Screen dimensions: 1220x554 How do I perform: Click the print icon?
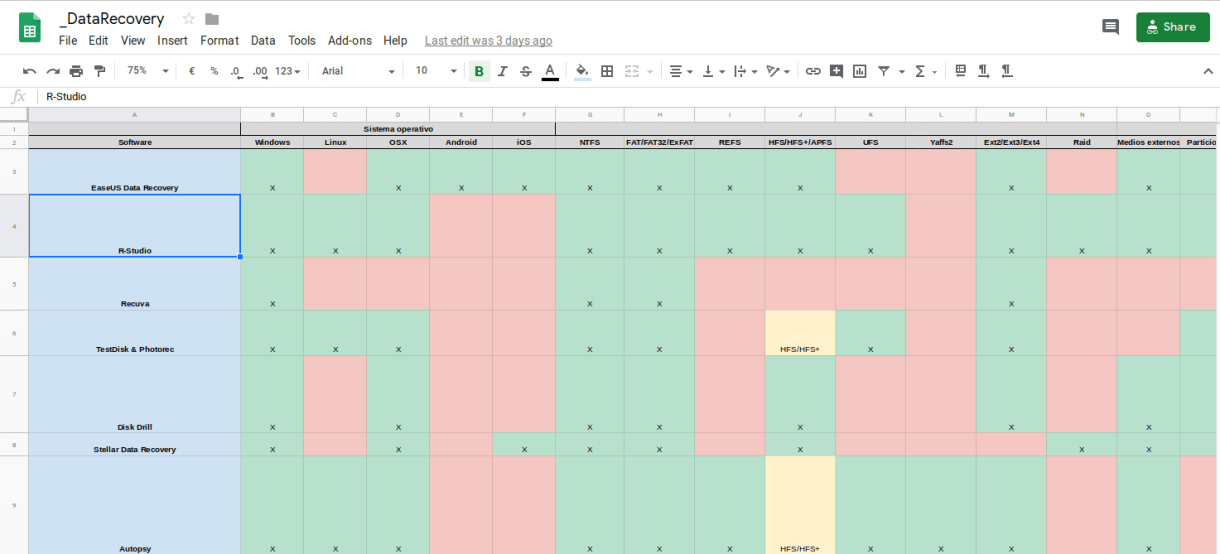click(x=76, y=71)
